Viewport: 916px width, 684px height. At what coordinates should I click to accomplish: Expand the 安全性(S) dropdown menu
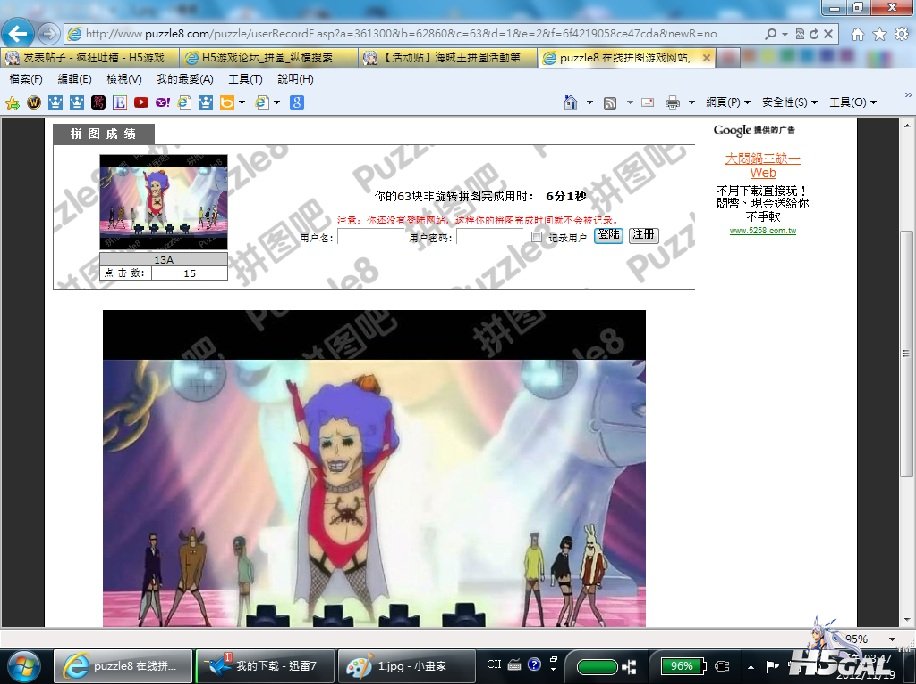tap(789, 102)
